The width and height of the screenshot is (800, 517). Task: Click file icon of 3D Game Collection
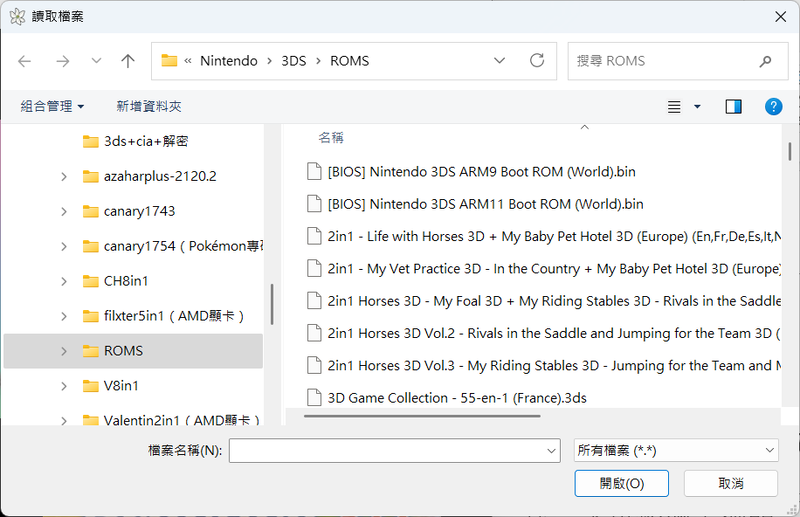[314, 397]
